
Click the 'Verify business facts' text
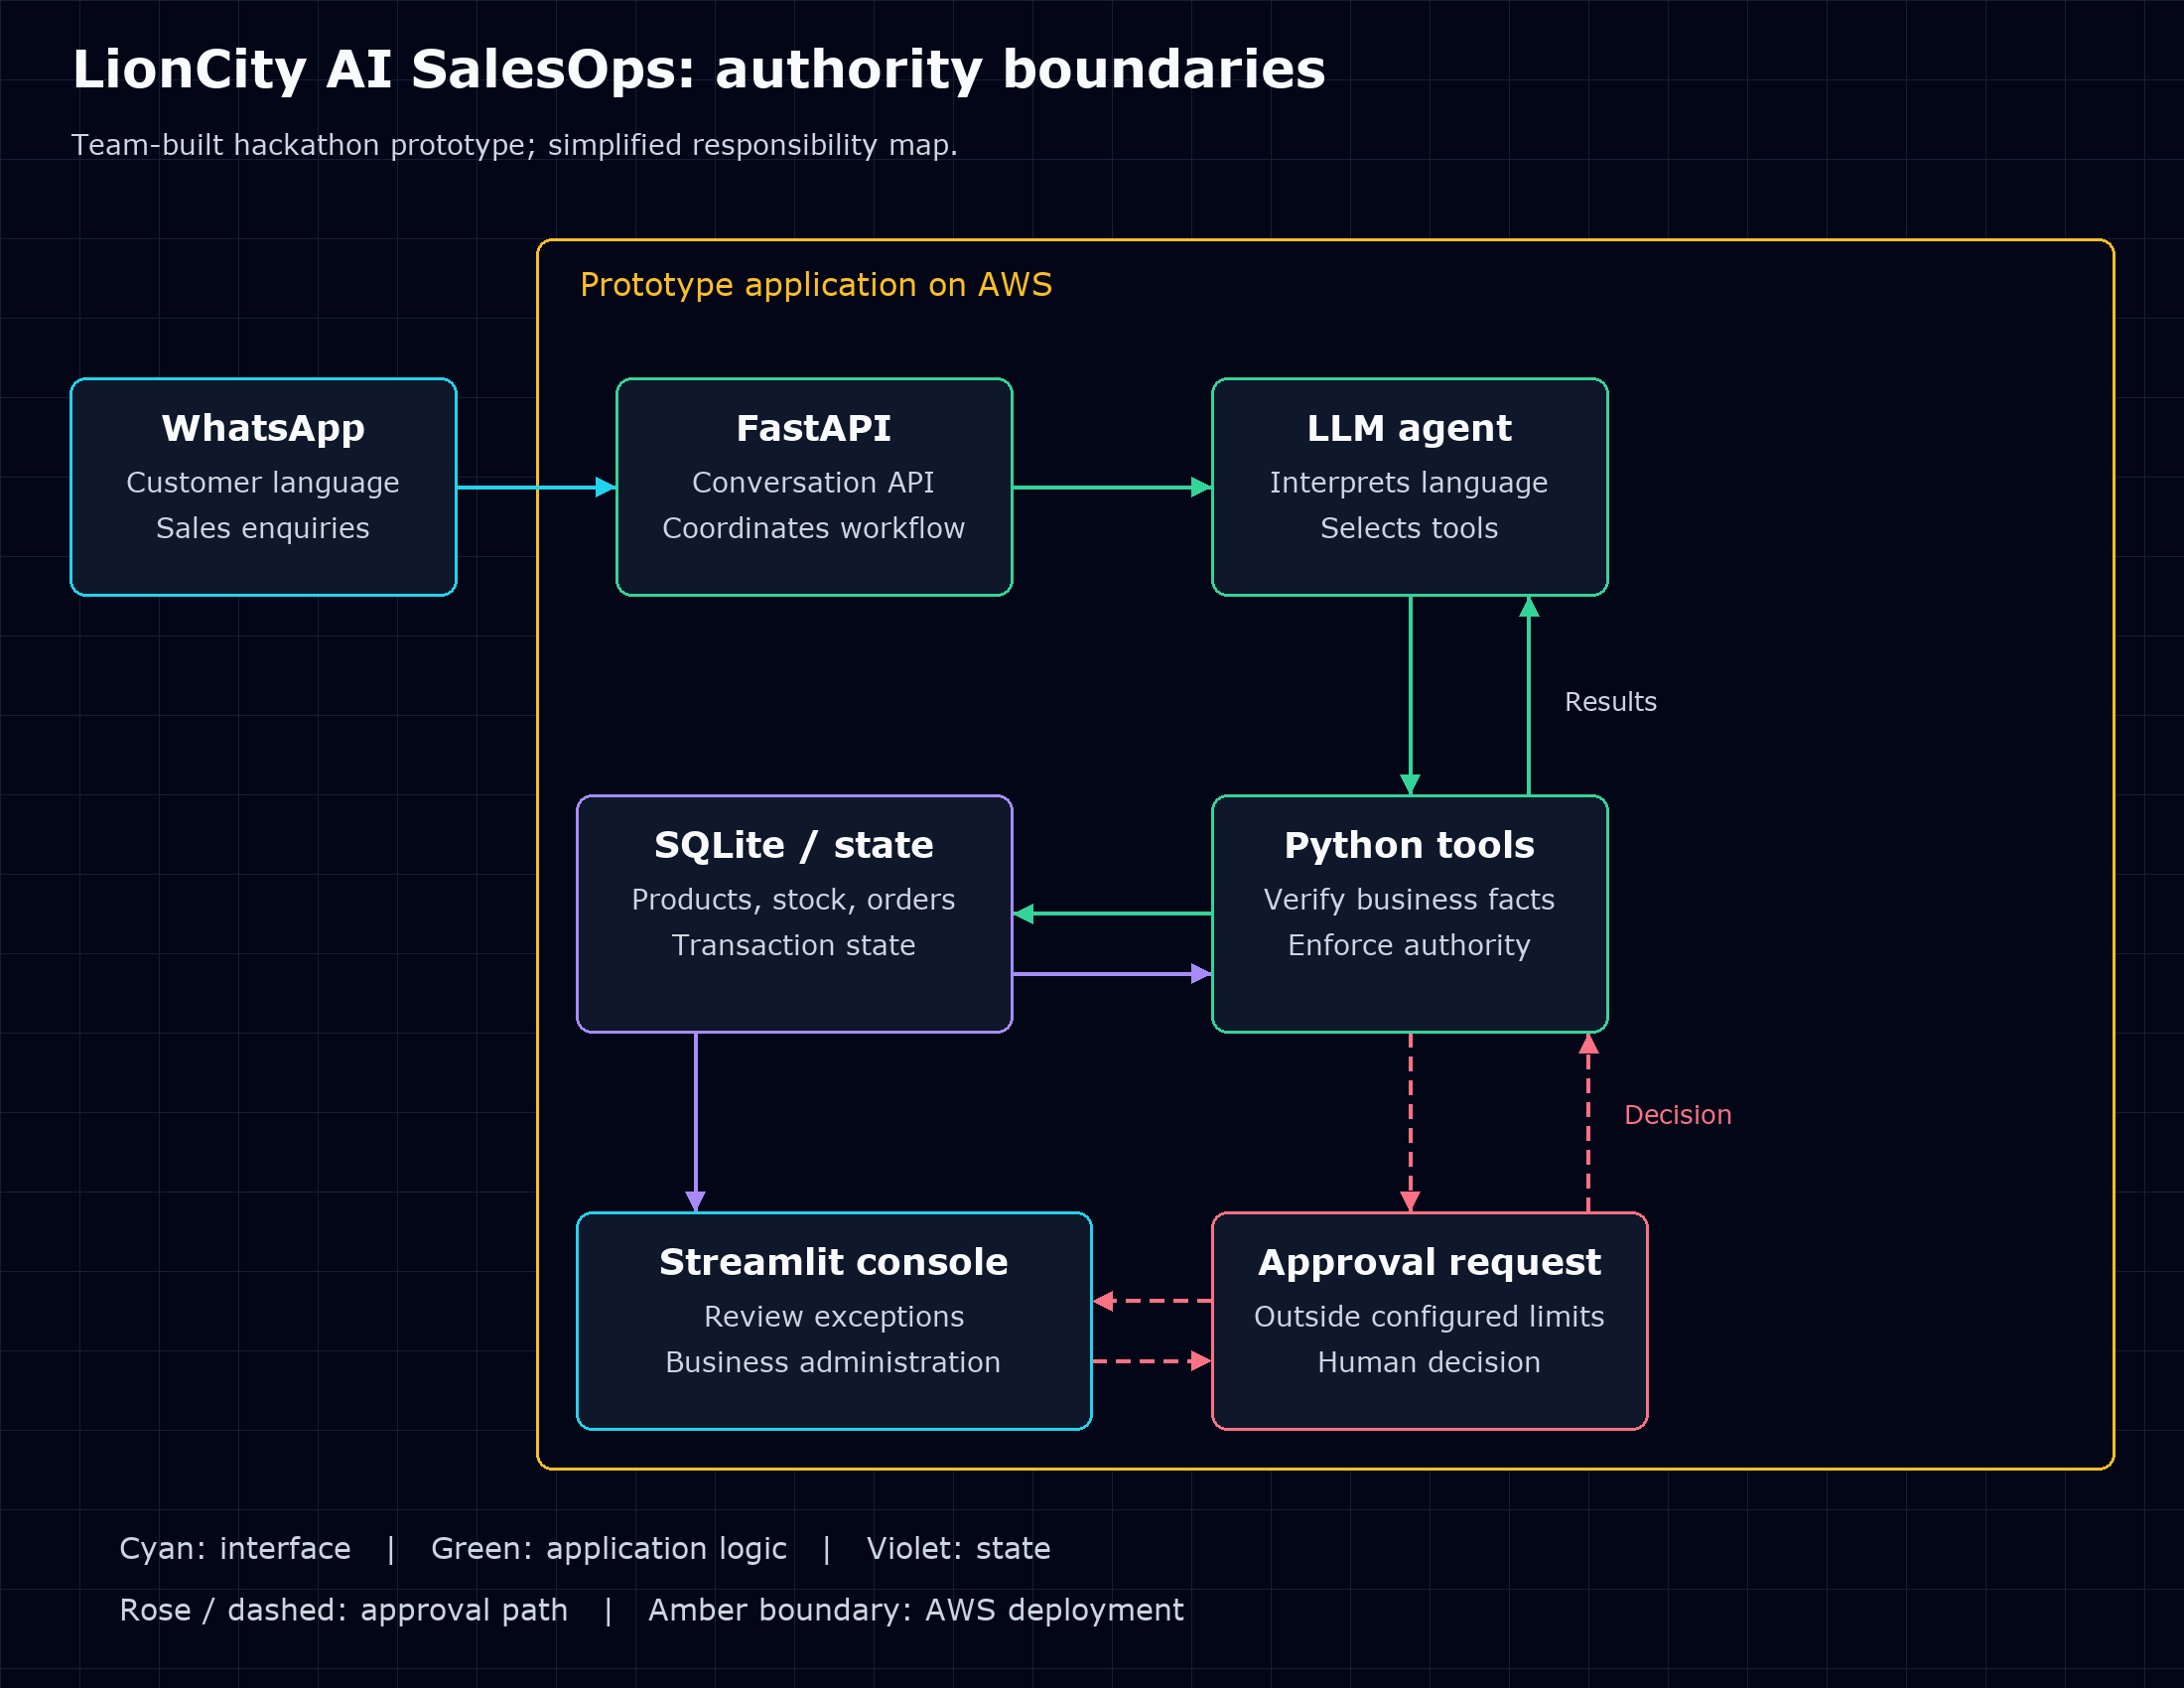tap(1409, 900)
